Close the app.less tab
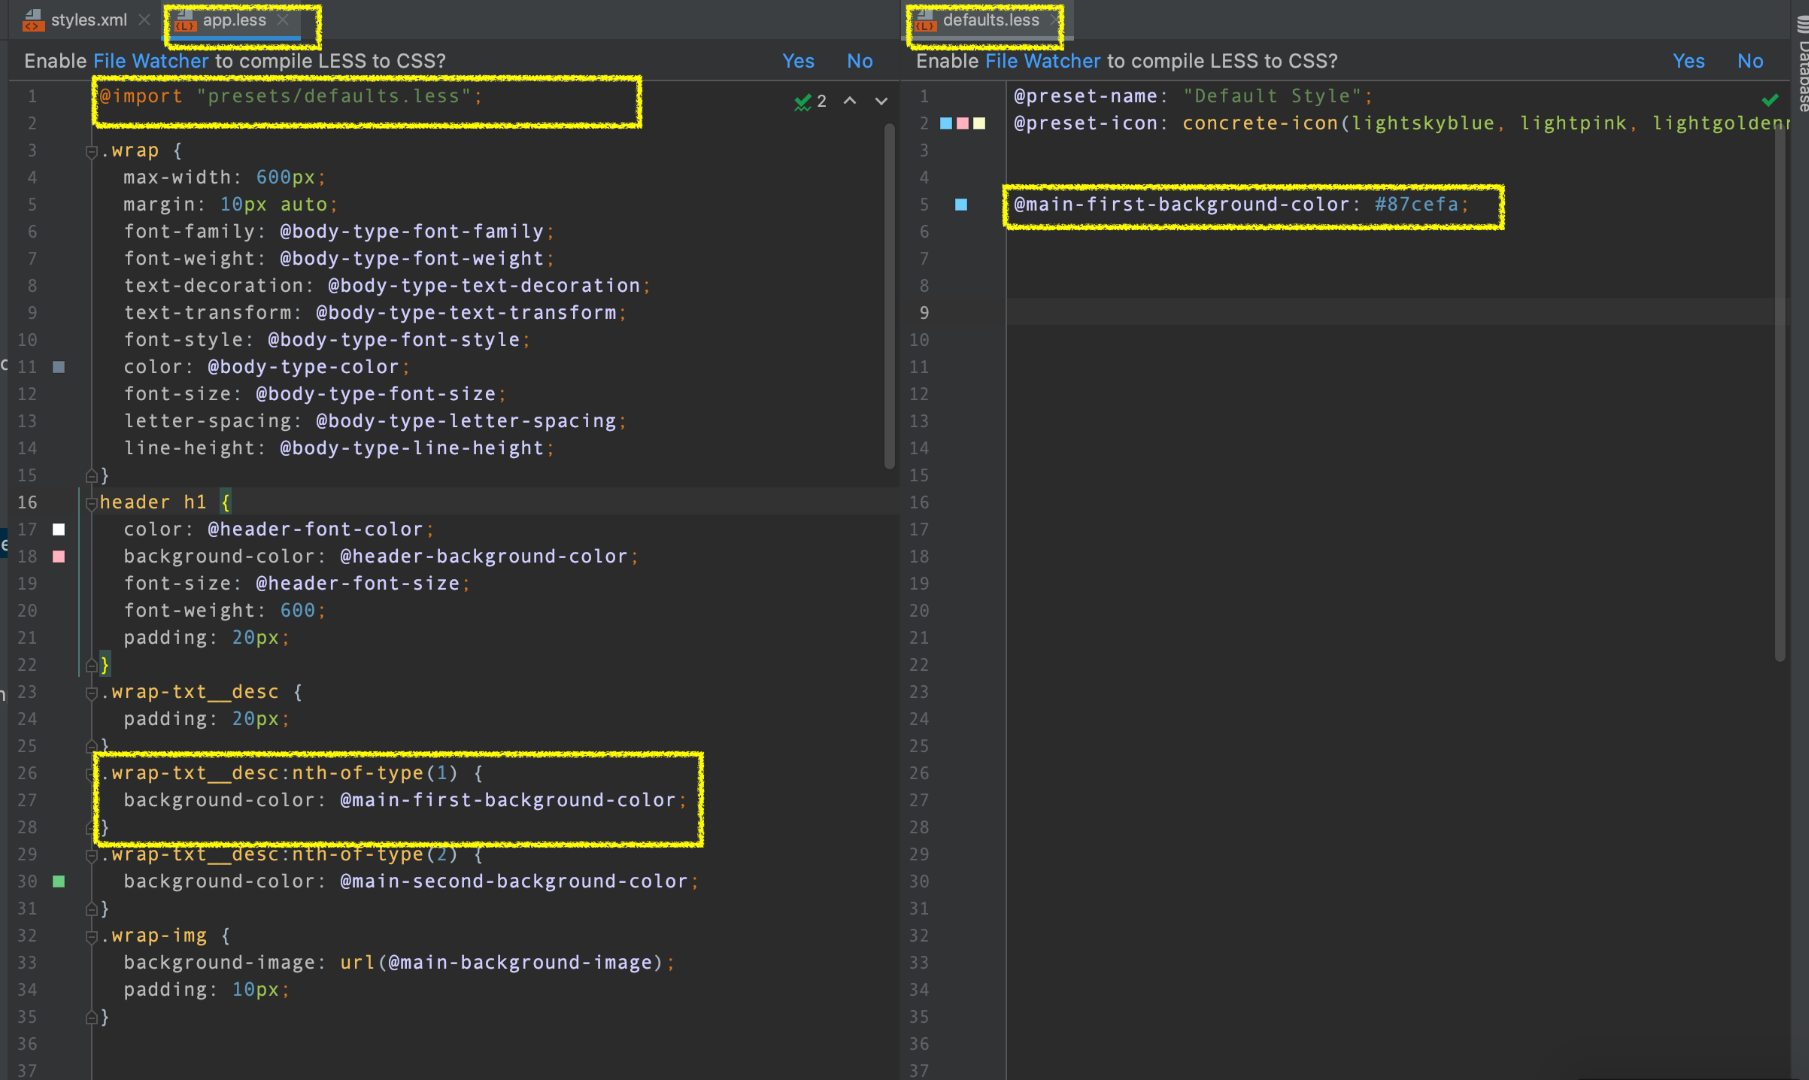The width and height of the screenshot is (1809, 1080). coord(283,20)
